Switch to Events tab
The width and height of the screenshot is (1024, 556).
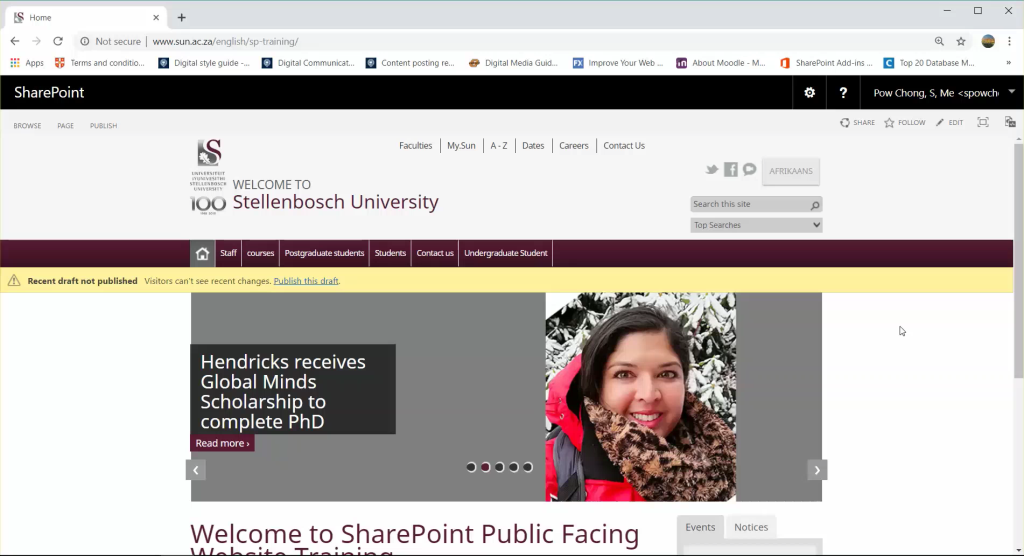(x=700, y=527)
